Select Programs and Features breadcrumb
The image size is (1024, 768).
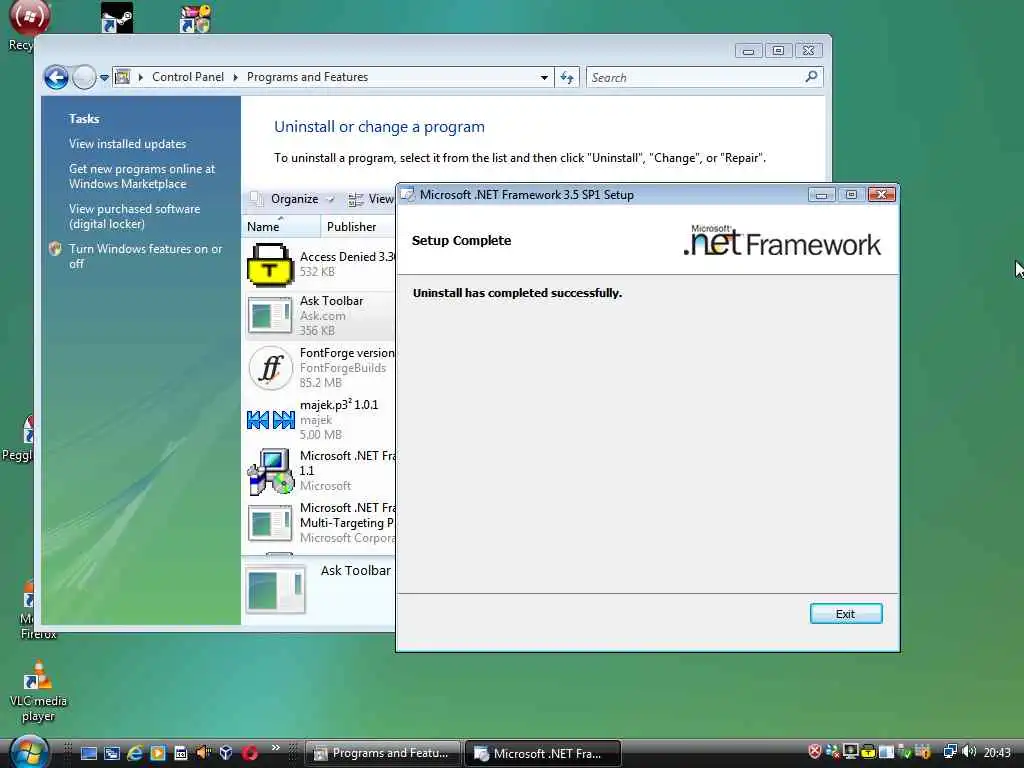click(x=307, y=77)
